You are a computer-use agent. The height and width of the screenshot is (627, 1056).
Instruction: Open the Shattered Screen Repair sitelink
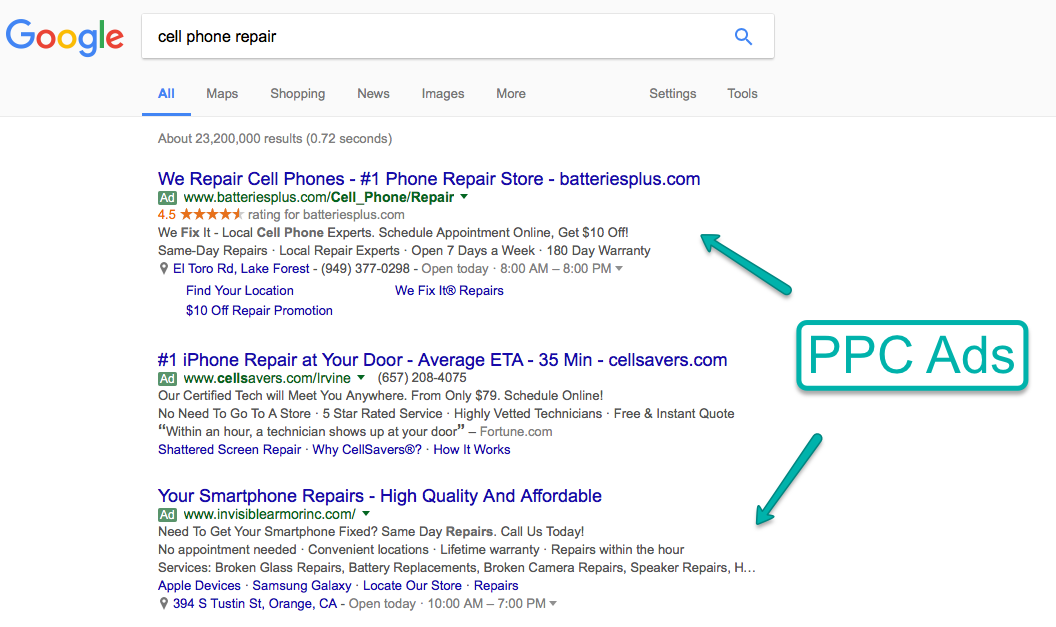tap(230, 449)
